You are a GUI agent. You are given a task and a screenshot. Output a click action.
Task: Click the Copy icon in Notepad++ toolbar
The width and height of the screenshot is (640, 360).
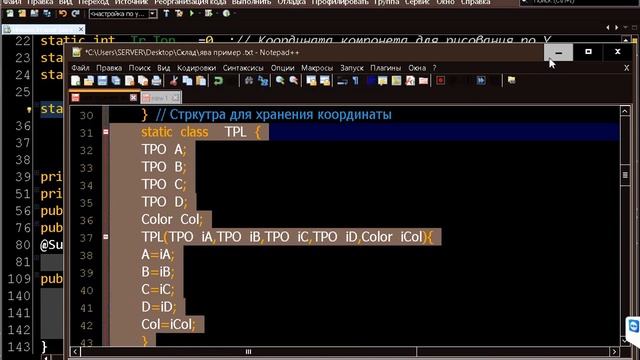point(187,81)
